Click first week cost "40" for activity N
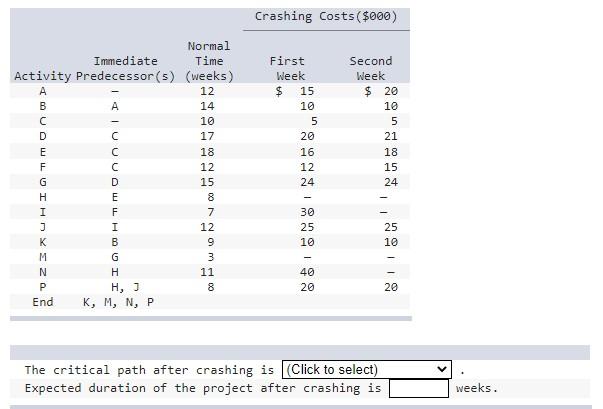This screenshot has width=603, height=409. coord(307,272)
